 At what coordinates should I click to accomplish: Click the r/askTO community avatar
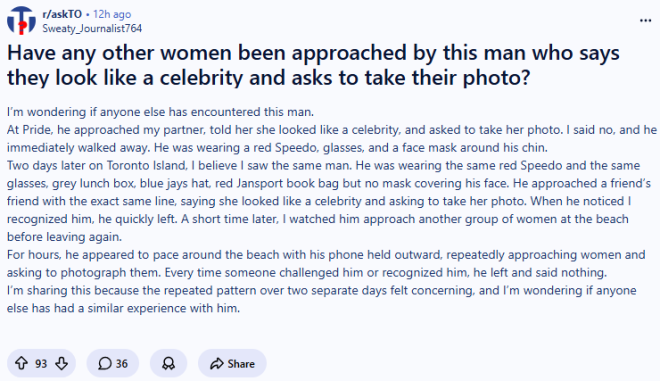pos(21,21)
